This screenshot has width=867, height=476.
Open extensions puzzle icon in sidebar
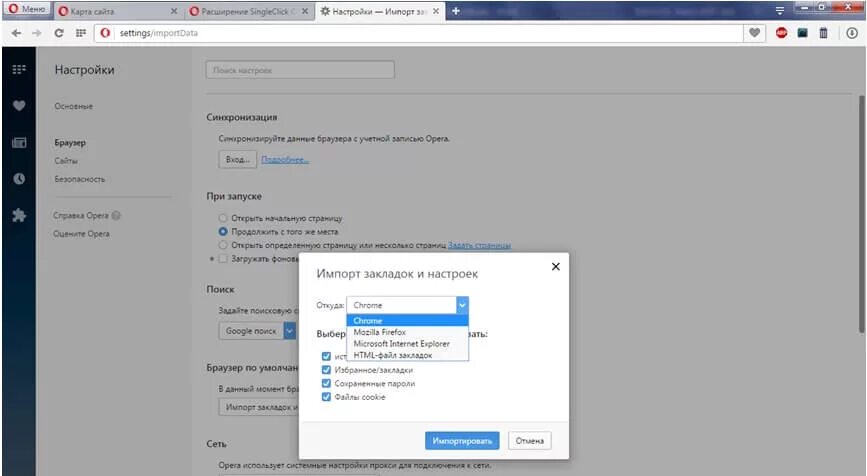(x=19, y=215)
